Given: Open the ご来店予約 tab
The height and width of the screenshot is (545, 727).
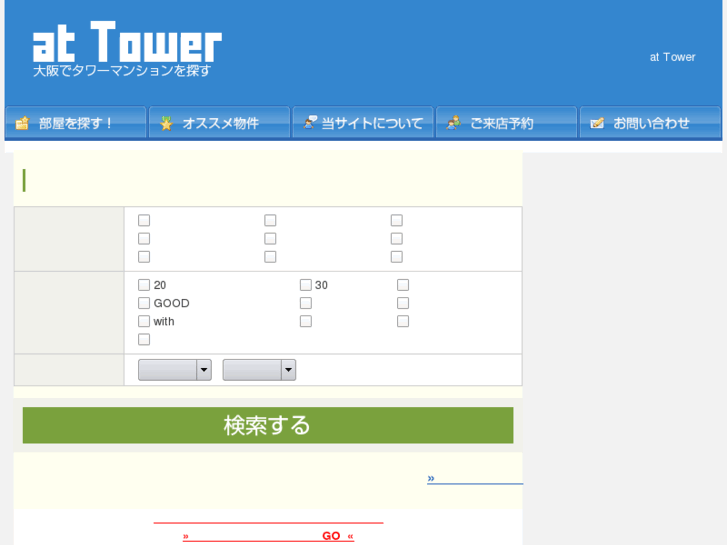Looking at the screenshot, I should tap(506, 122).
